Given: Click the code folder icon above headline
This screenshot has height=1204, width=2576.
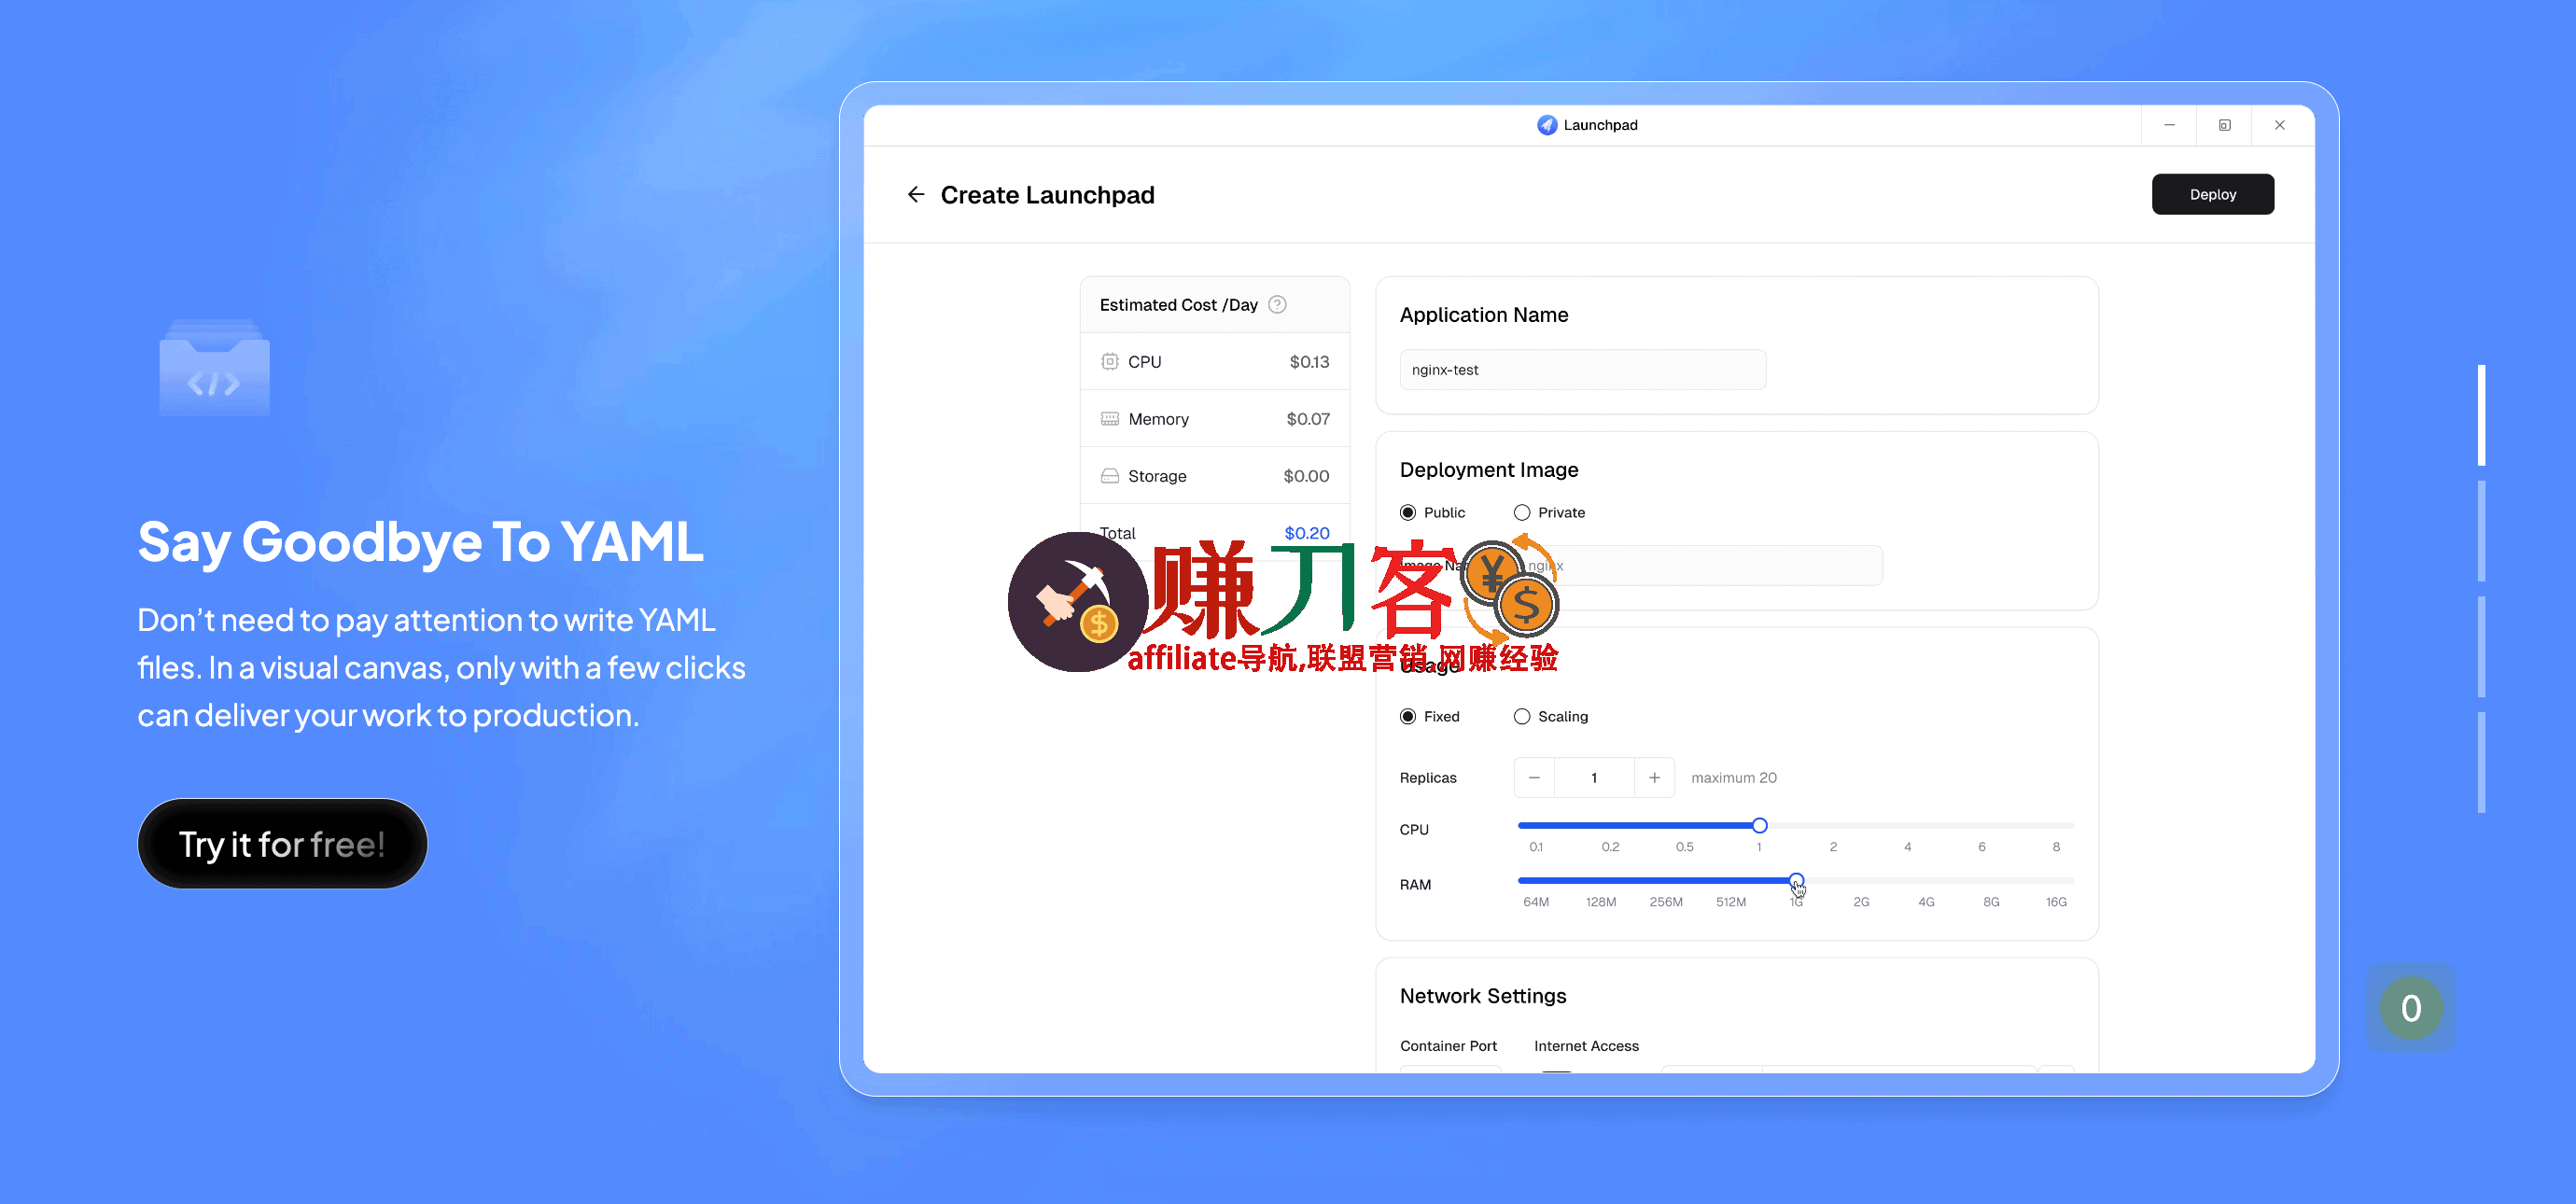Looking at the screenshot, I should [214, 370].
